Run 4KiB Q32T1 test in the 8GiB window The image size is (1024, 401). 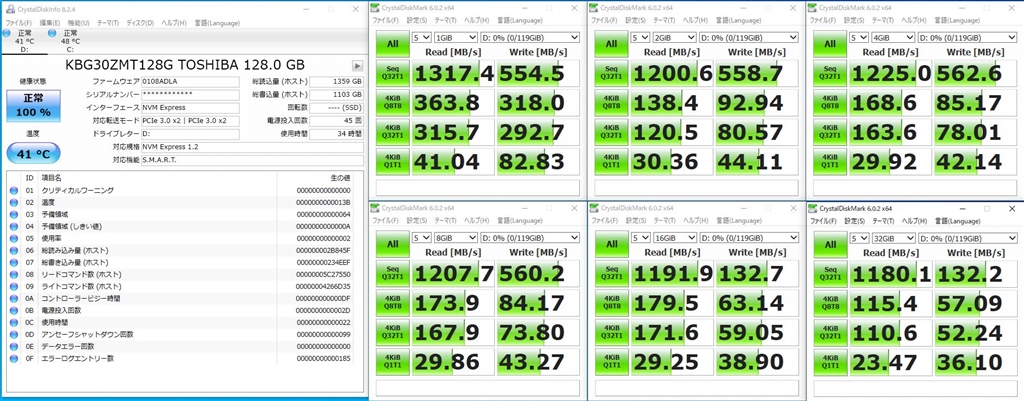(x=392, y=332)
